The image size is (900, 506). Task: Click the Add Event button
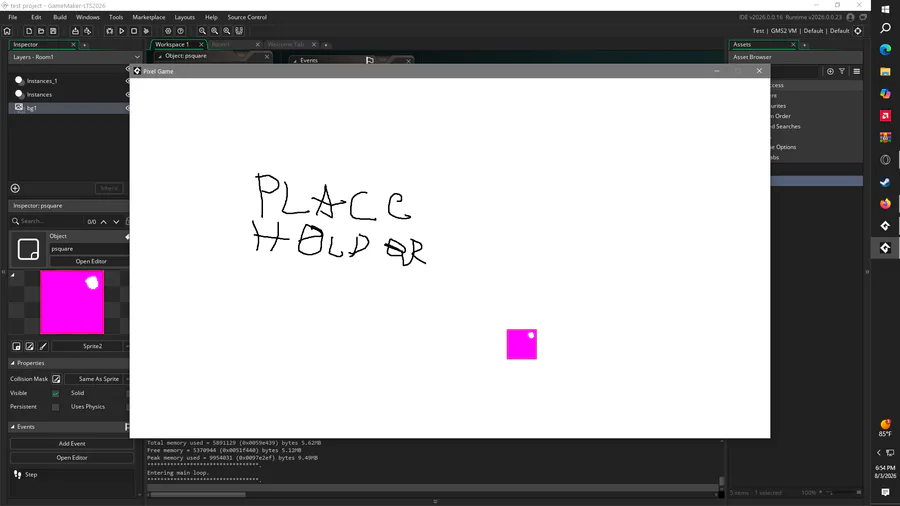(x=72, y=443)
